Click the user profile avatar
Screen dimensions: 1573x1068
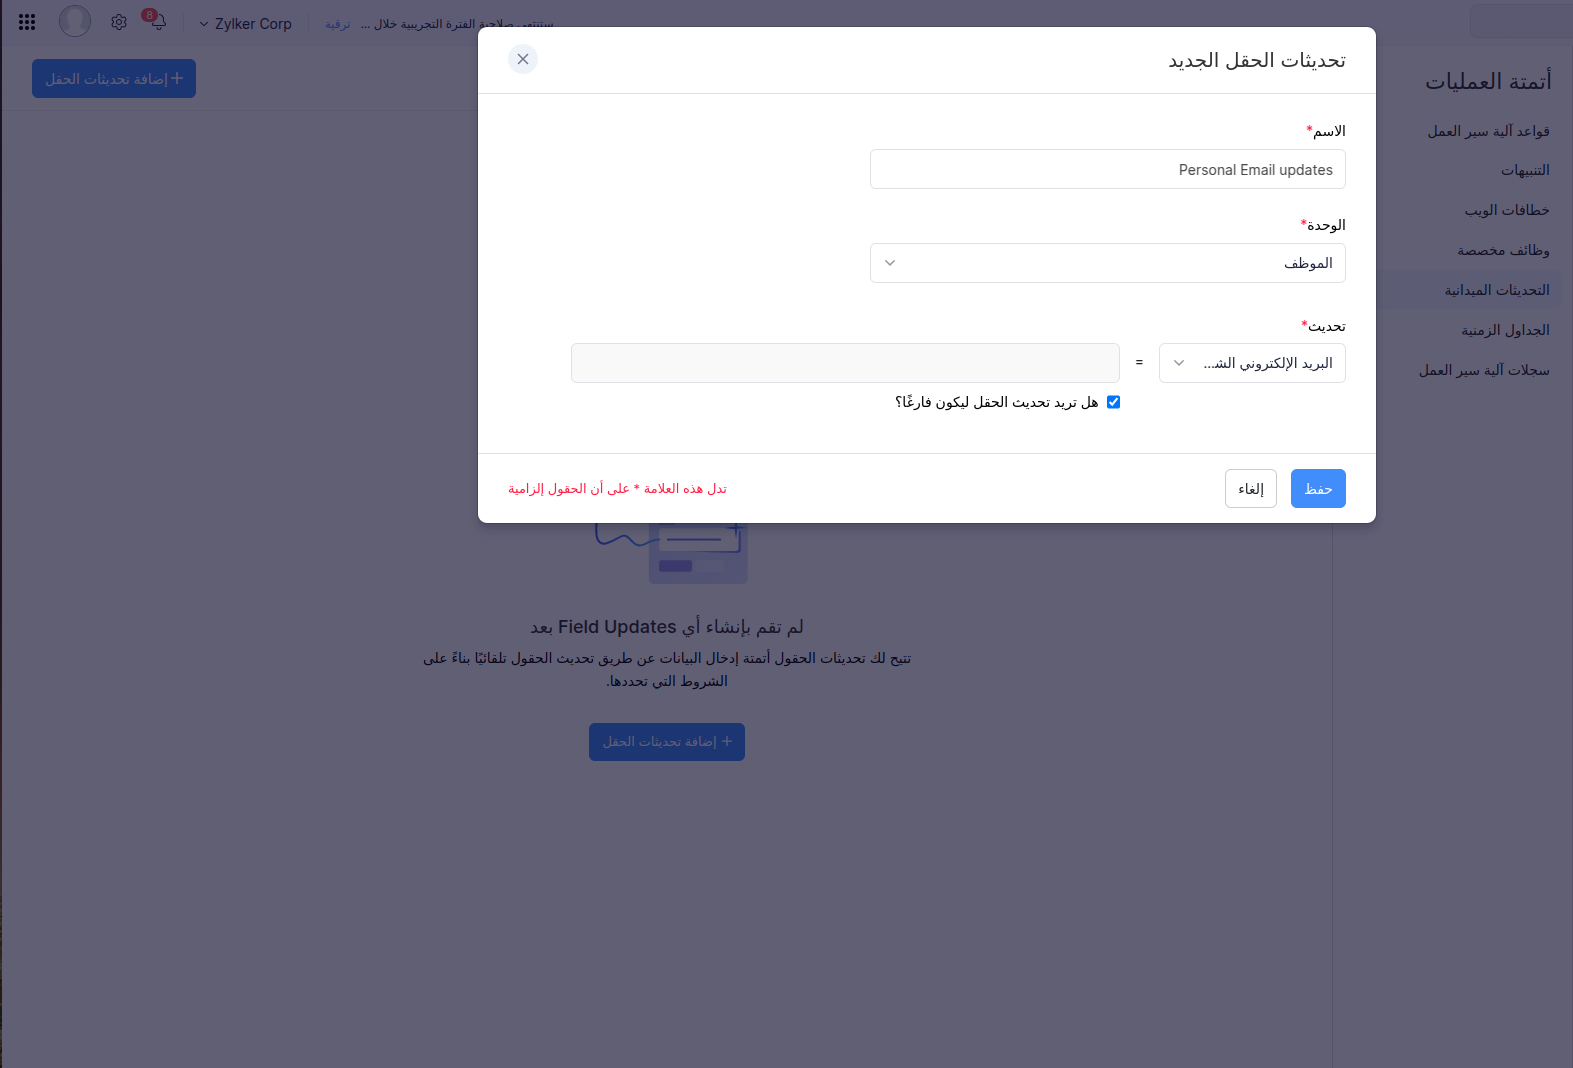(x=75, y=21)
